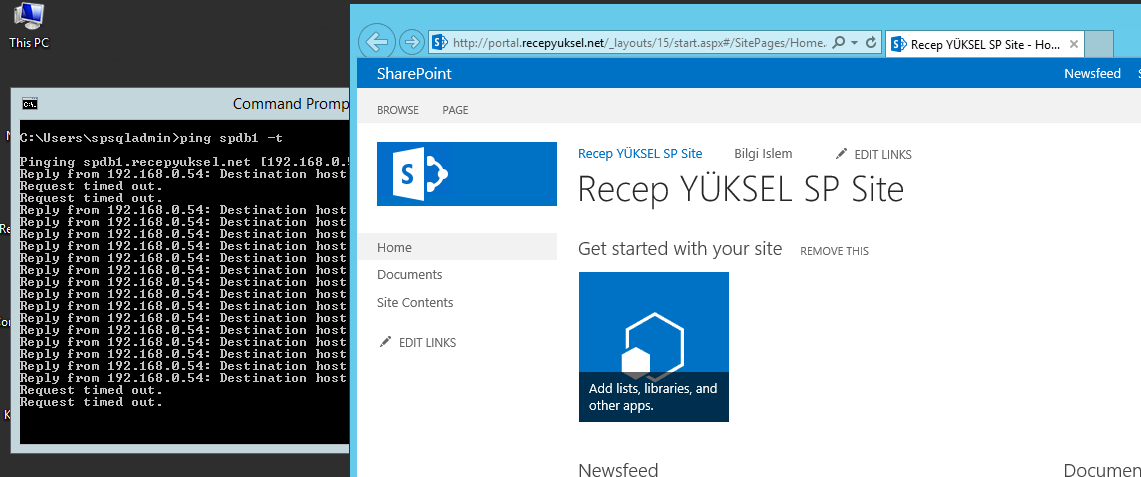Click Pinging spdb1.recepyuksel.net output line
The width and height of the screenshot is (1141, 477).
point(184,161)
